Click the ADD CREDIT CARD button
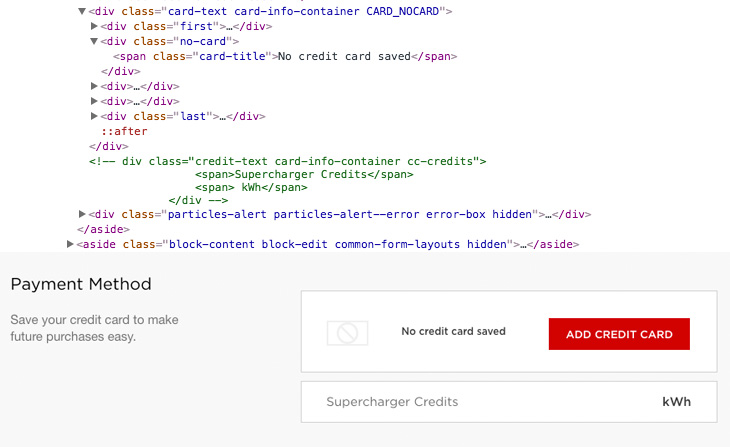The width and height of the screenshot is (730, 447). [619, 334]
